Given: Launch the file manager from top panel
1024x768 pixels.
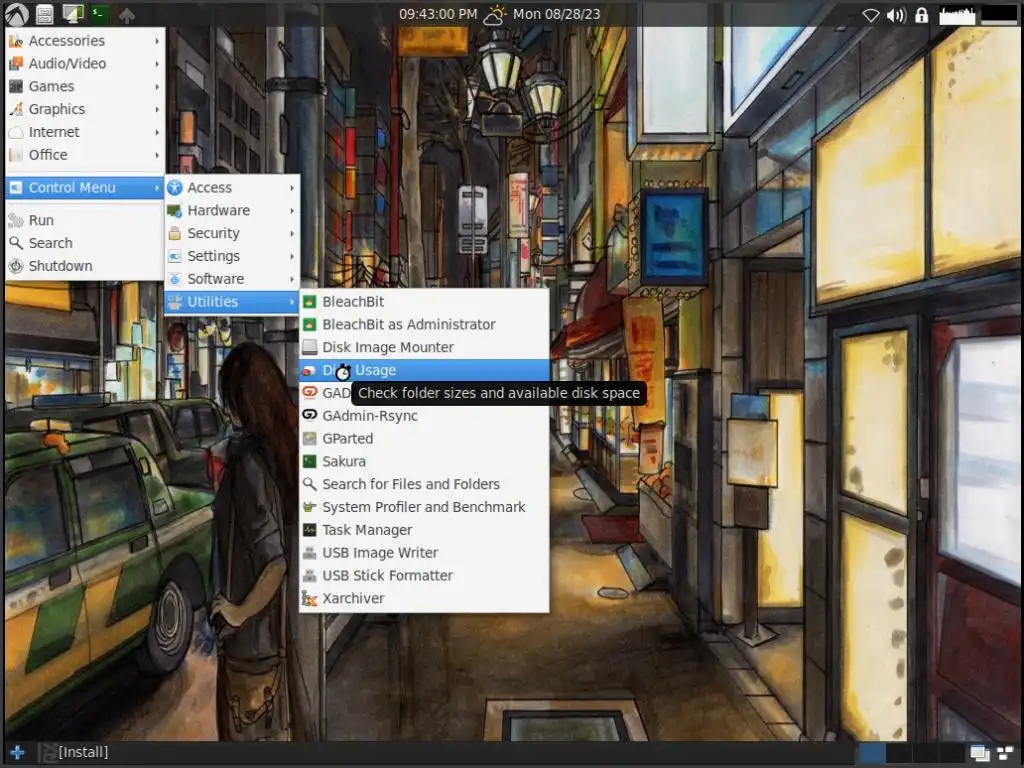Looking at the screenshot, I should pos(44,14).
